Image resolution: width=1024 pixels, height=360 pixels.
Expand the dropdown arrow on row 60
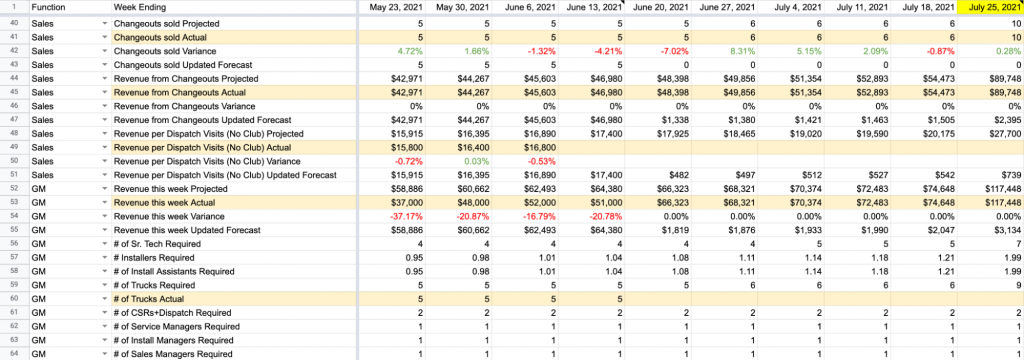pos(104,299)
